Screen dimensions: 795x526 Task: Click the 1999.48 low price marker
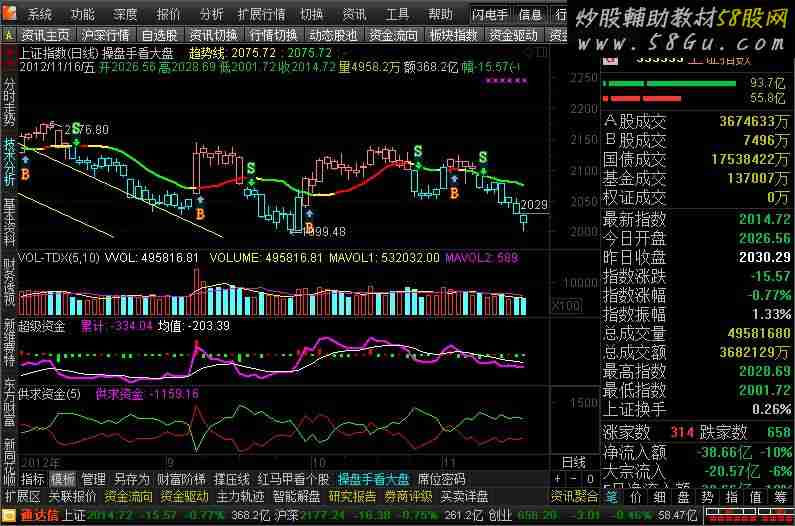(x=324, y=232)
